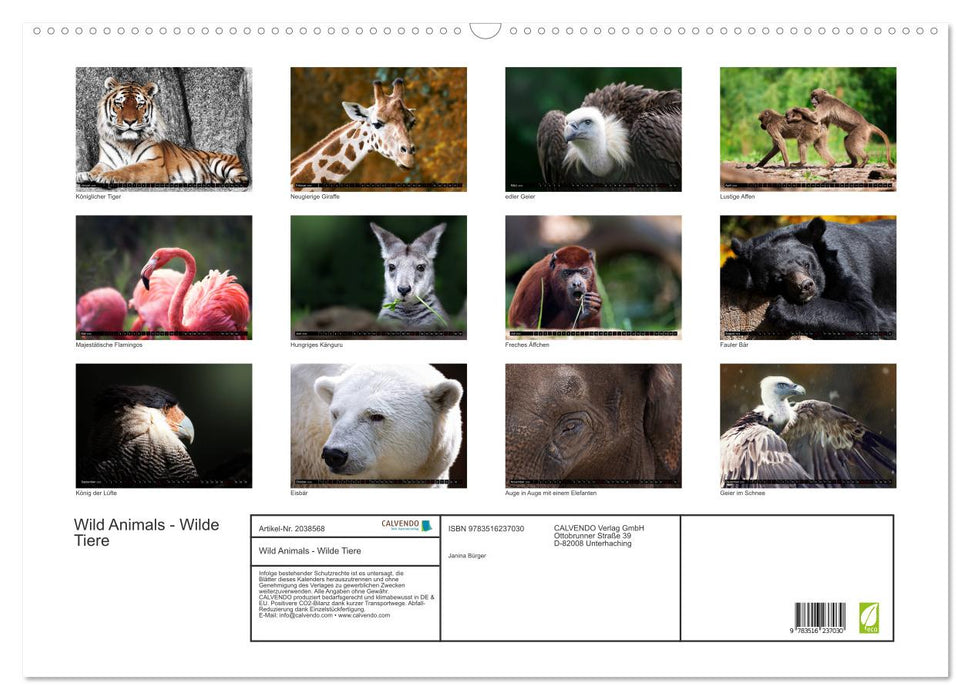971x700 pixels.
Task: Select the Artikel-Nr. 2038568 field
Action: coord(294,528)
